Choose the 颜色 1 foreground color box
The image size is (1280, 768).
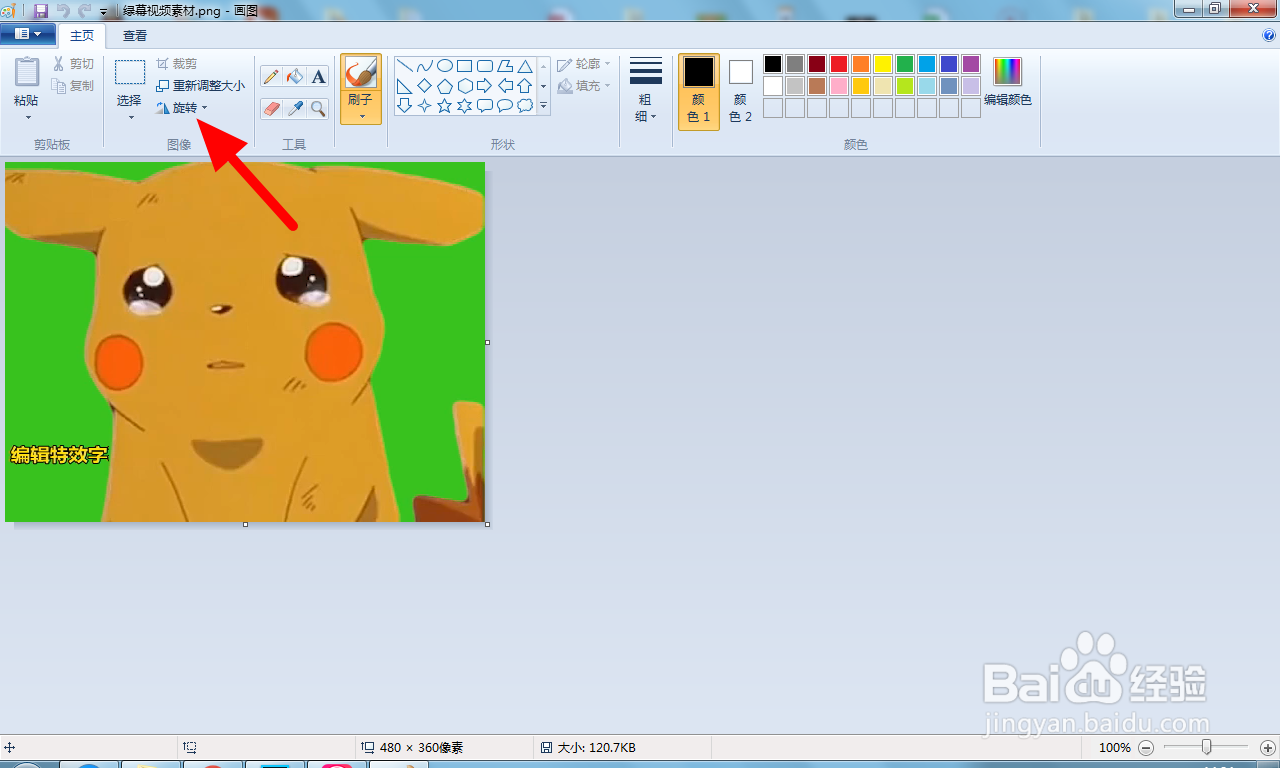tap(699, 91)
